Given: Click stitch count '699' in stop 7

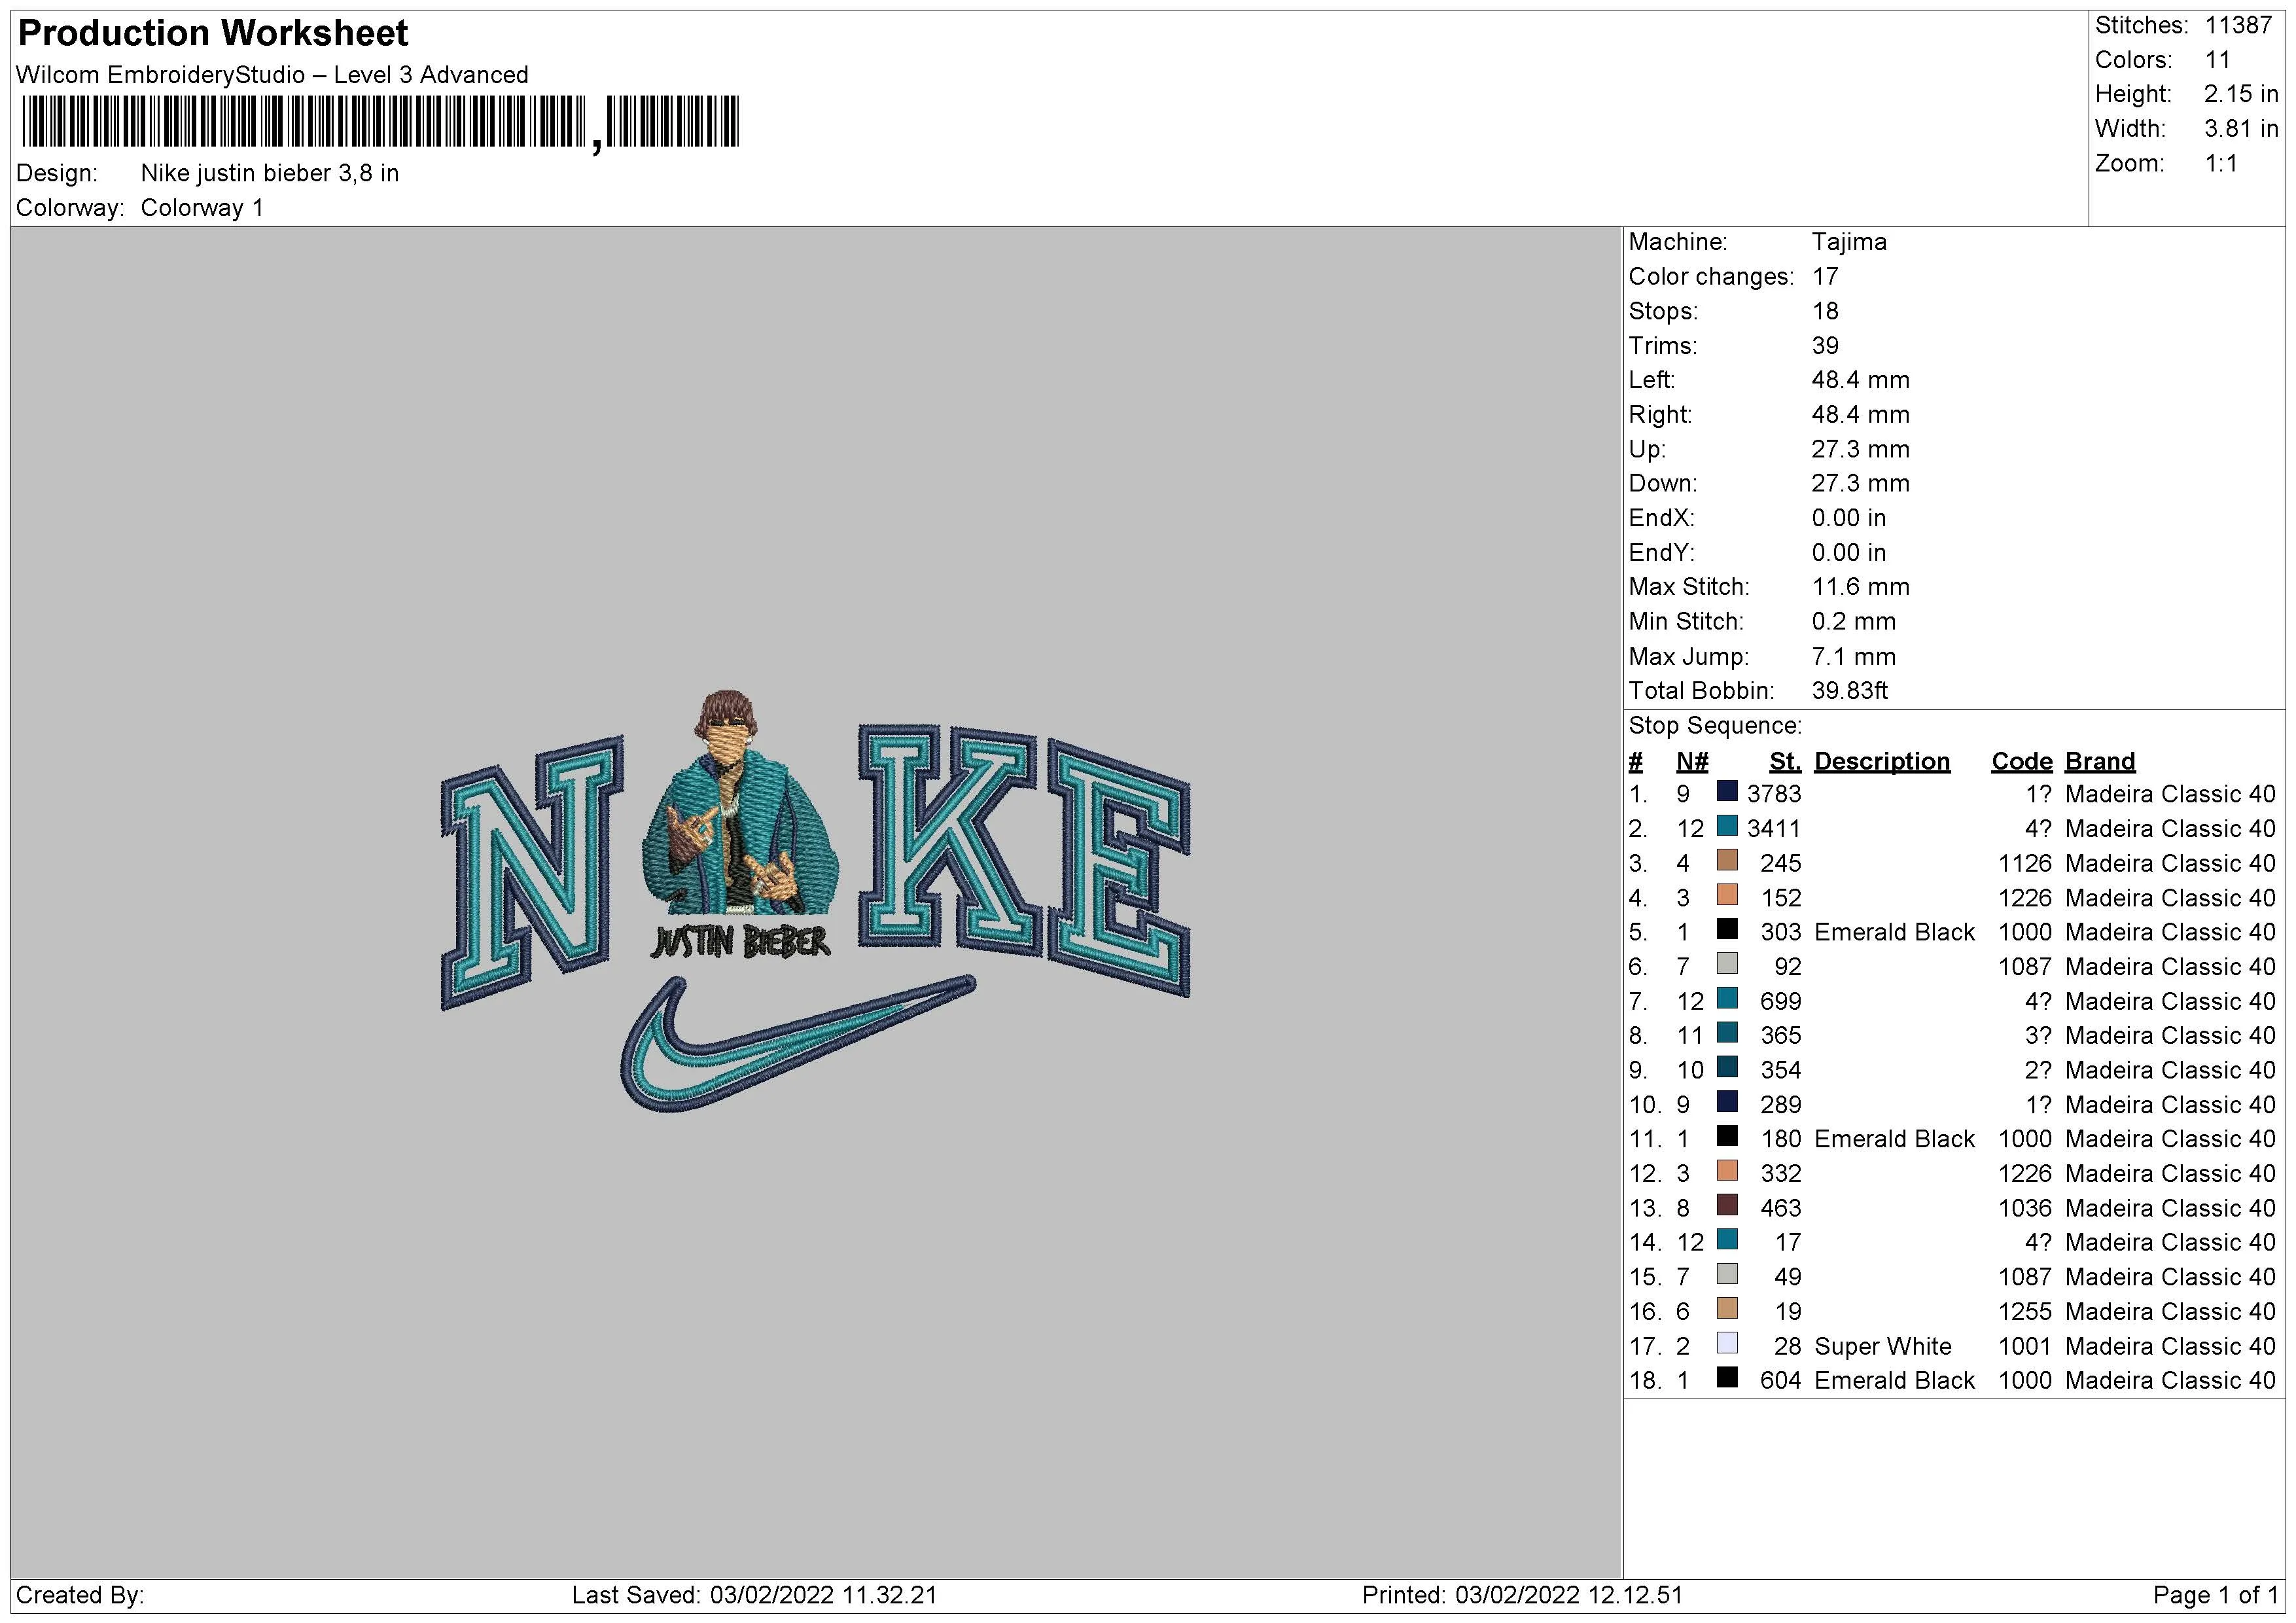Looking at the screenshot, I should [1781, 1001].
